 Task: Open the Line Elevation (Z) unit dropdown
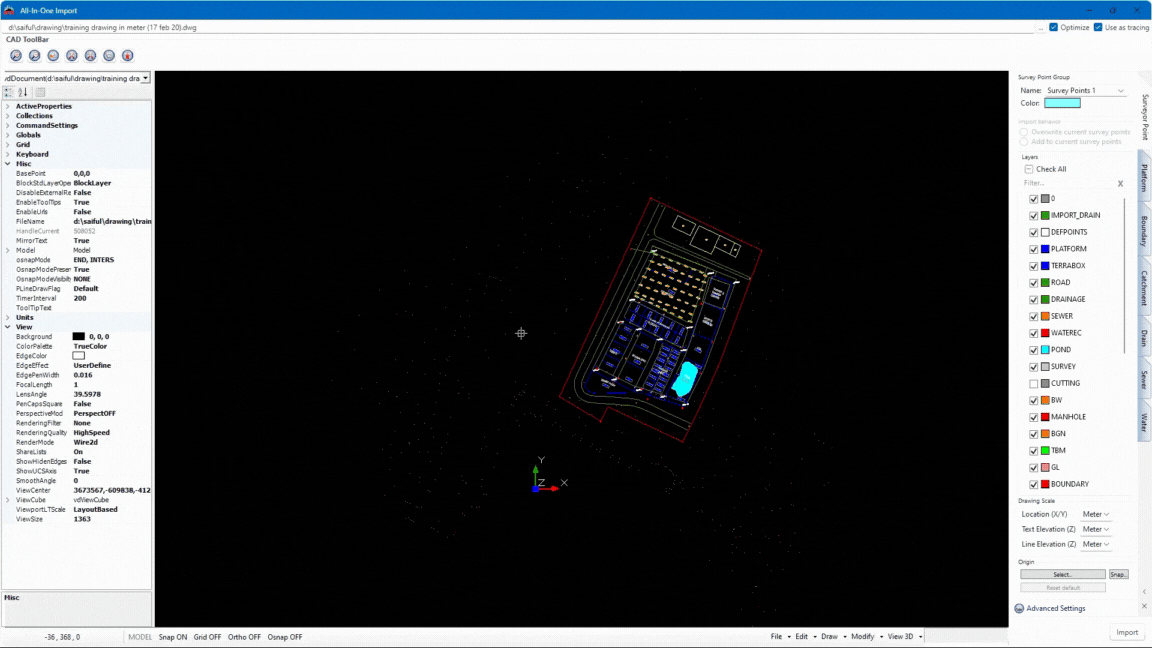pos(1095,544)
